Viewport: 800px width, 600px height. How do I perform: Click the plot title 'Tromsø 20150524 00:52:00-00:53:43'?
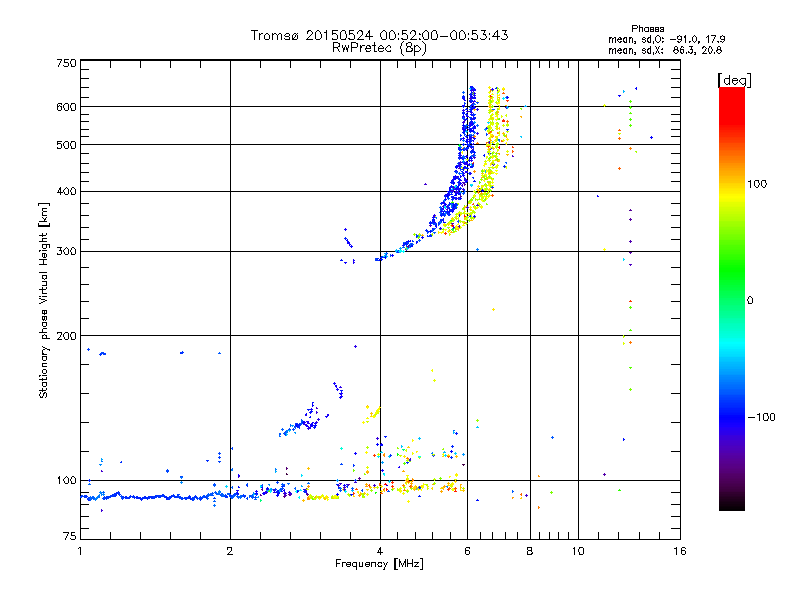[379, 35]
